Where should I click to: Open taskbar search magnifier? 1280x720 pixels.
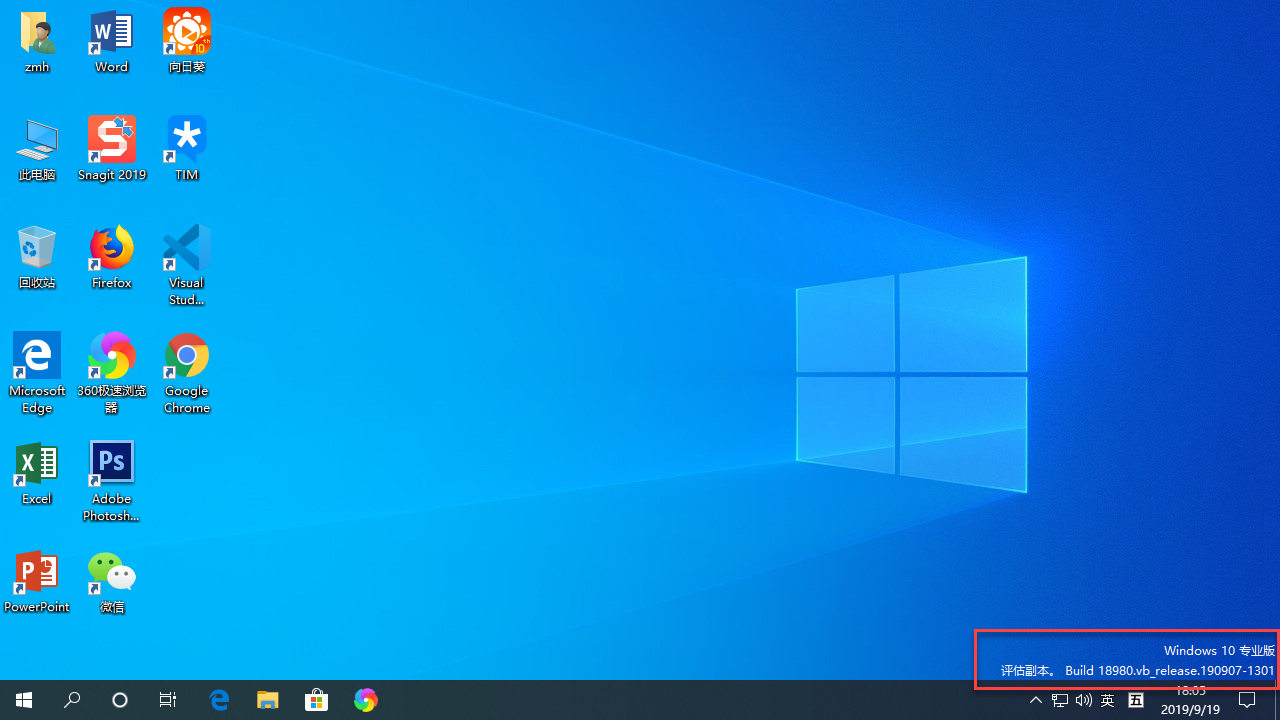(72, 700)
